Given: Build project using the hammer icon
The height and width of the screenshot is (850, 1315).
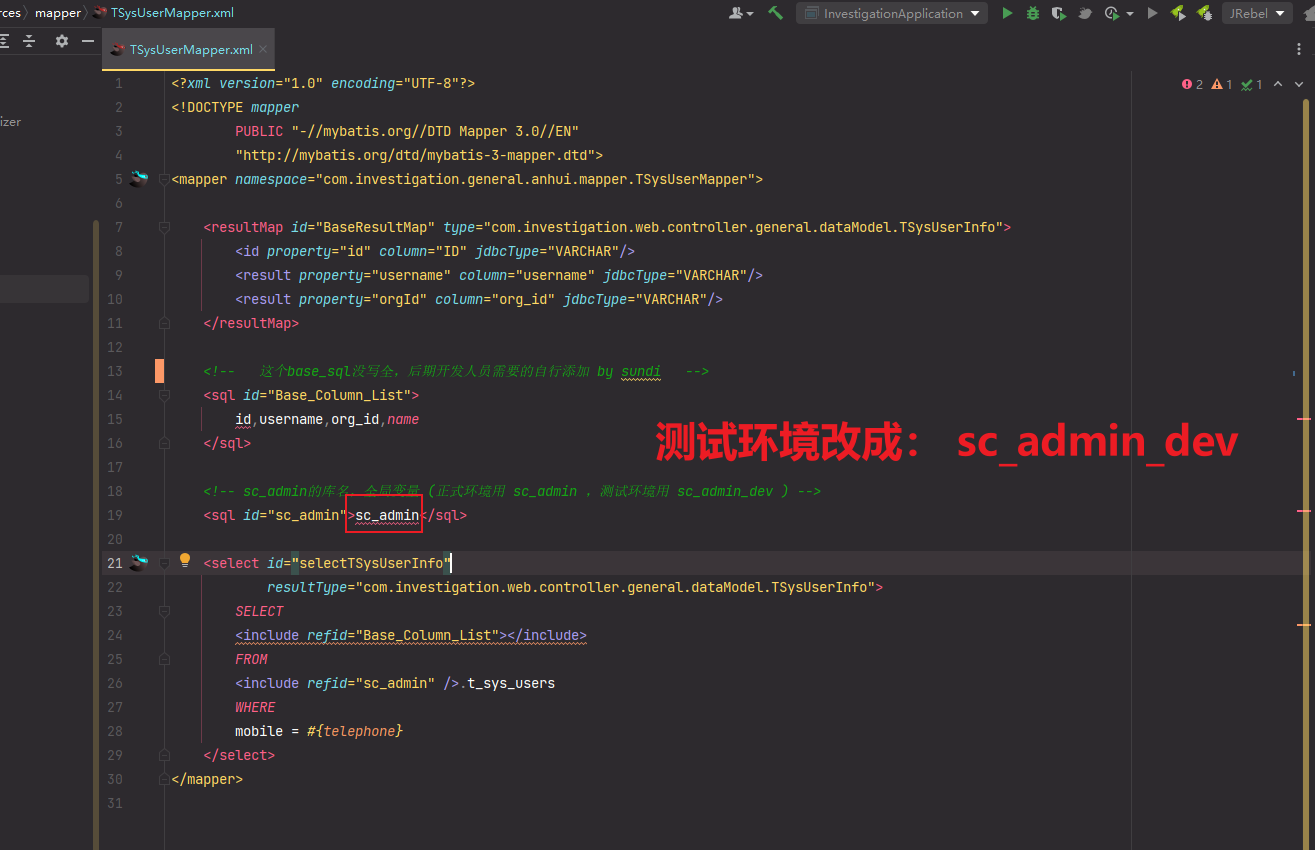Looking at the screenshot, I should 775,13.
